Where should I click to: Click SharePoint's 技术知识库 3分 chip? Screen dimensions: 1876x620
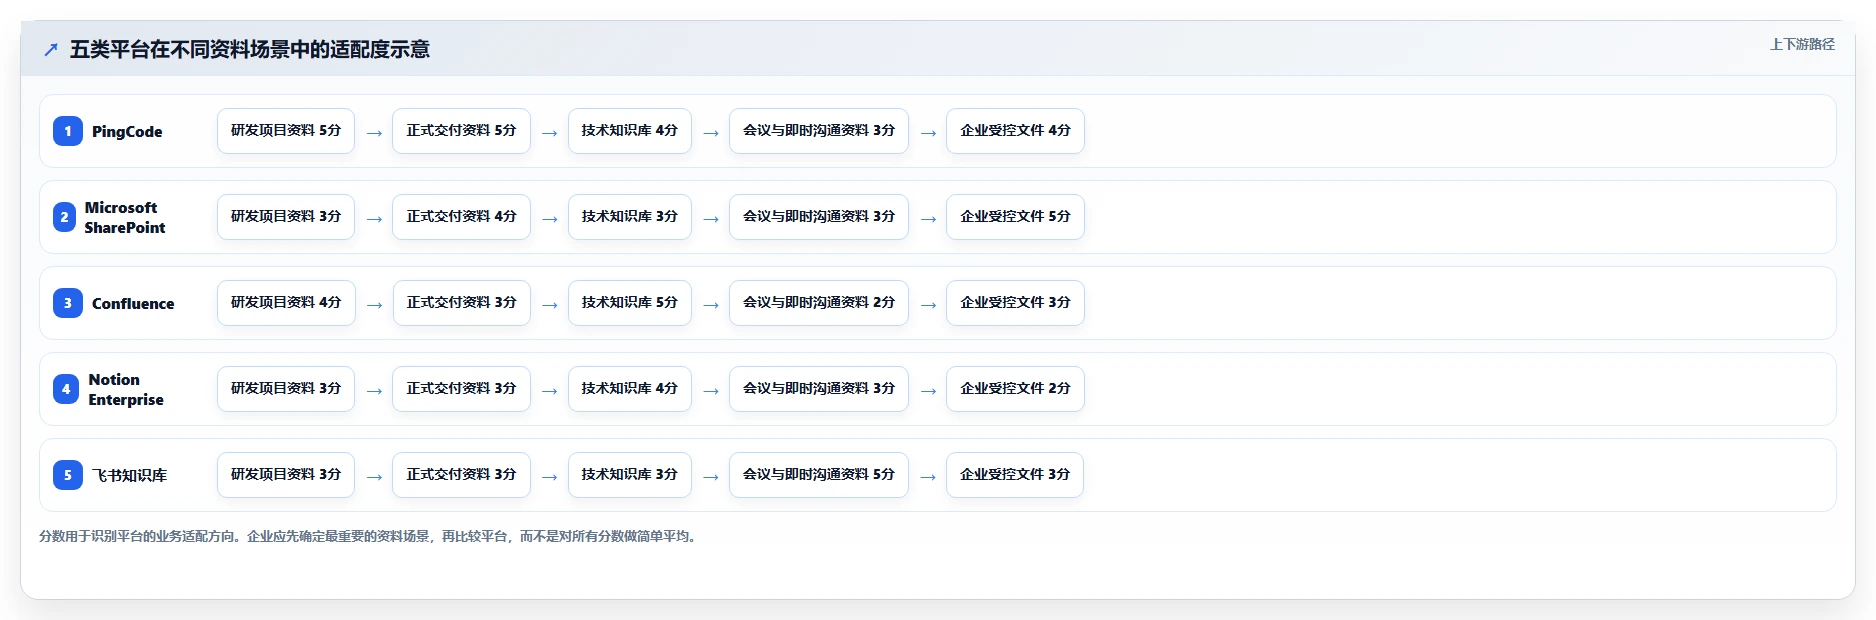[630, 217]
